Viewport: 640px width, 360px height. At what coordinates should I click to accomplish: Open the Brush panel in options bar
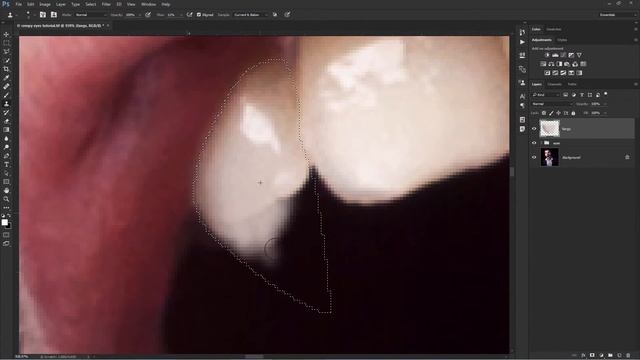pos(43,15)
